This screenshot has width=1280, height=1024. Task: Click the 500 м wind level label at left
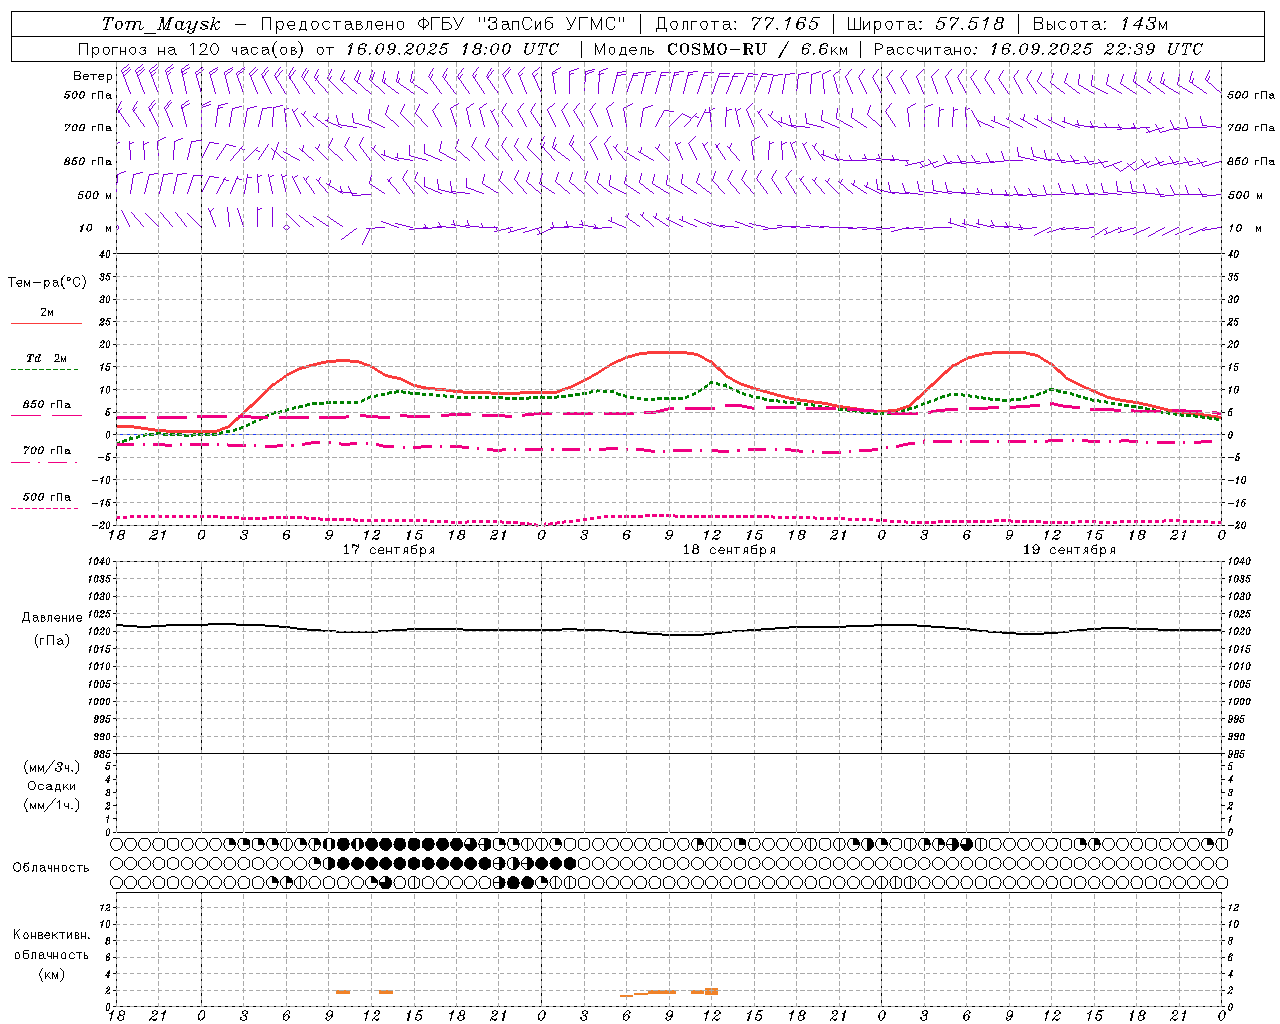[x=95, y=195]
